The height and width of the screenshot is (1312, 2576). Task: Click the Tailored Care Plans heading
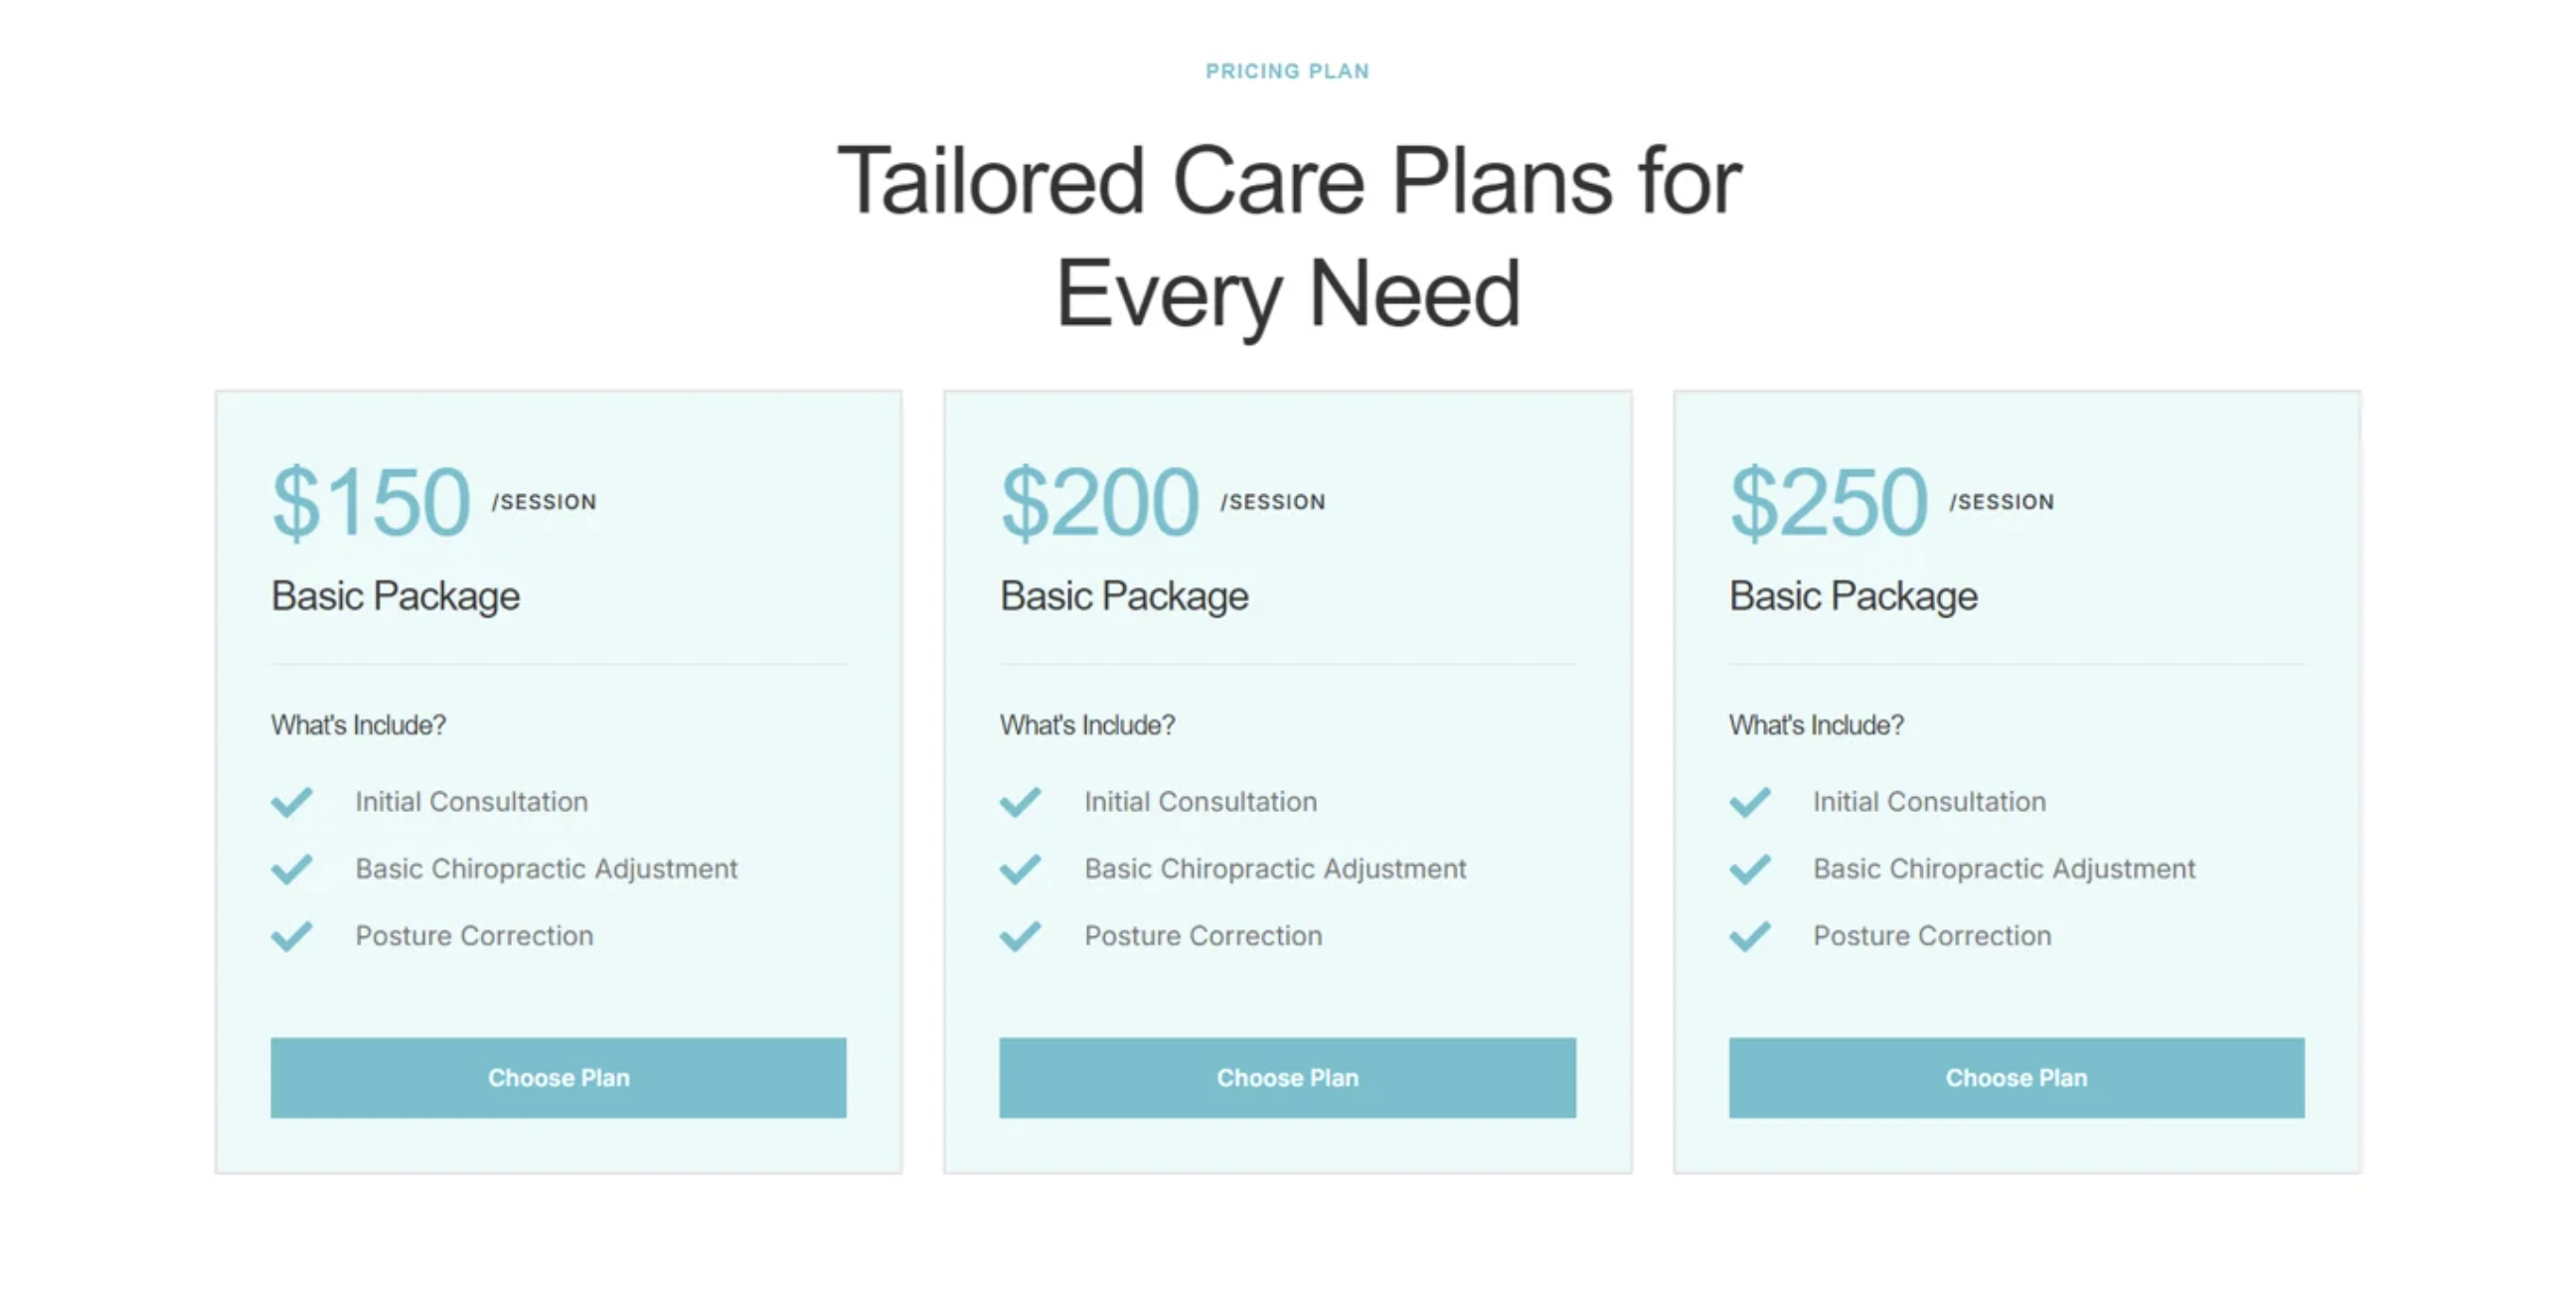1288,237
